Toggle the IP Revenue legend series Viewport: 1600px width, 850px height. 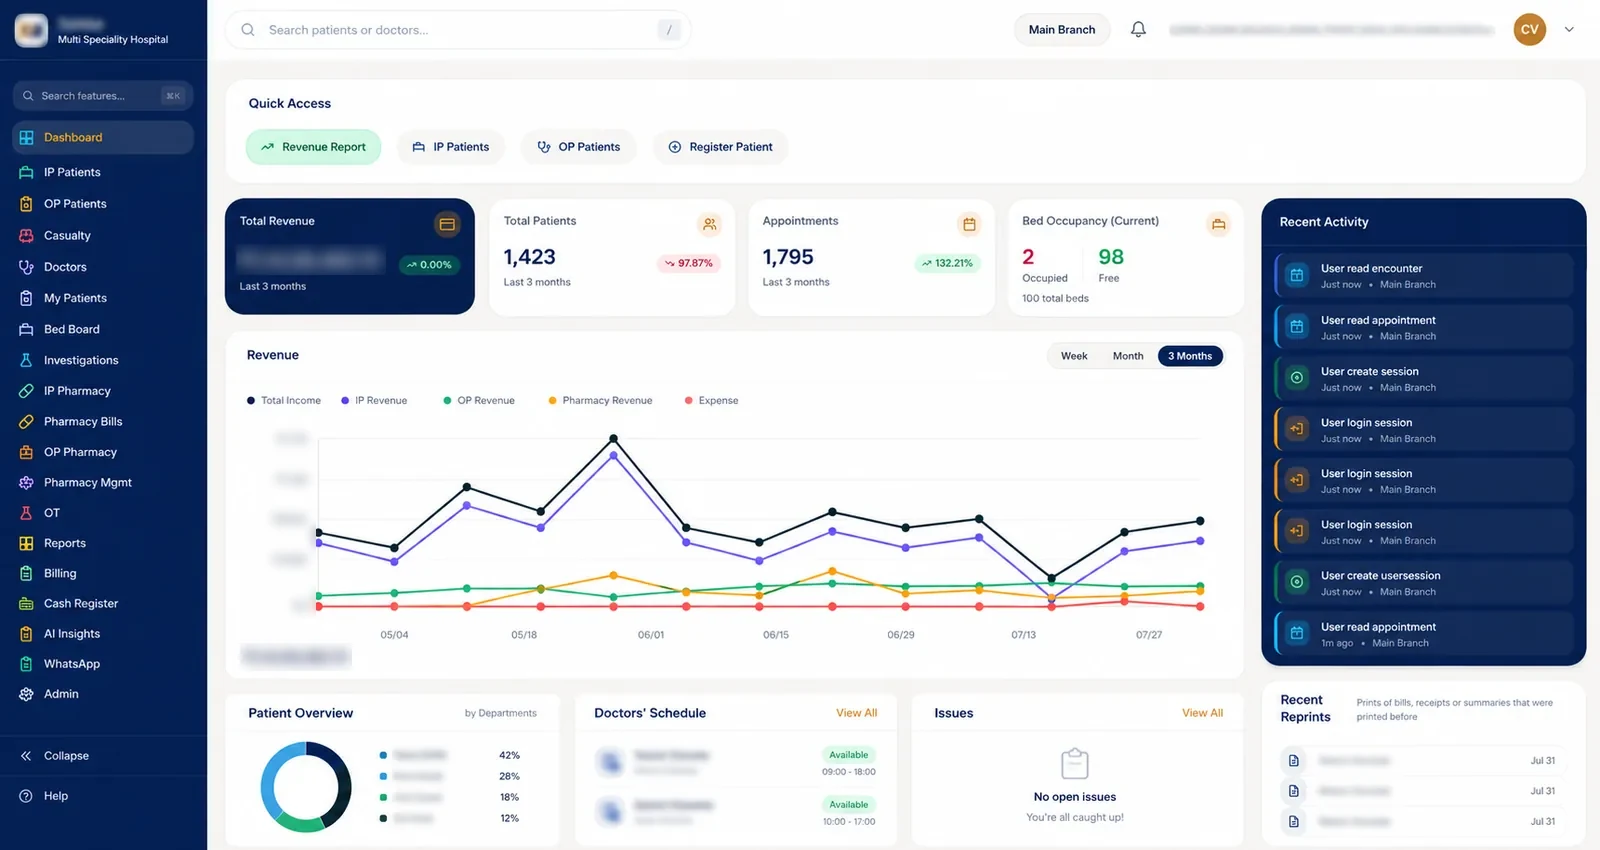click(374, 400)
